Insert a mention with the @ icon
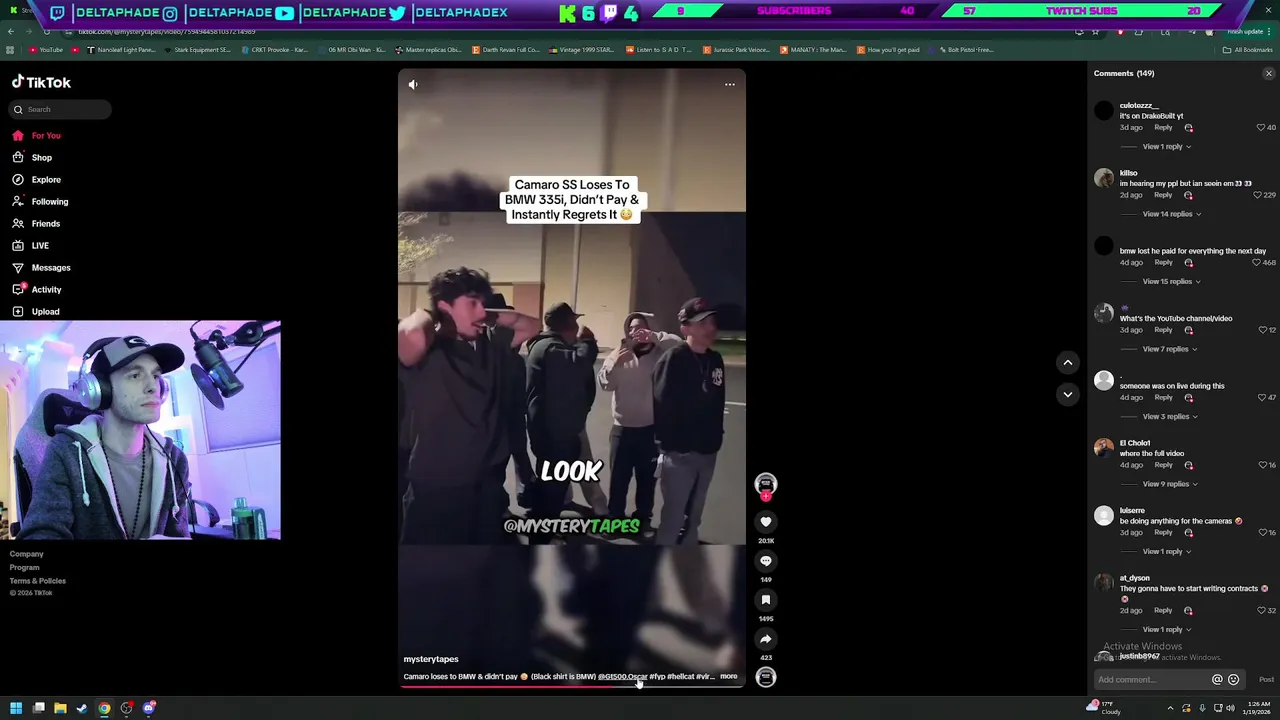This screenshot has height=720, width=1280. (1217, 680)
